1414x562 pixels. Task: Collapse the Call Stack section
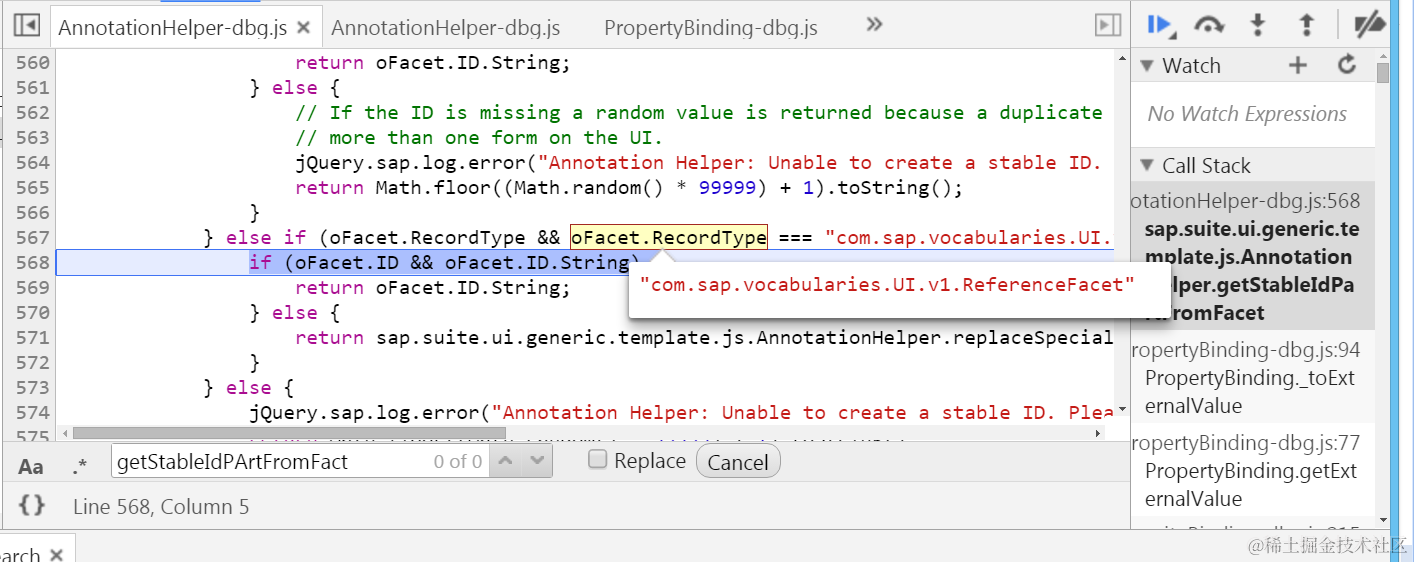click(x=1148, y=166)
